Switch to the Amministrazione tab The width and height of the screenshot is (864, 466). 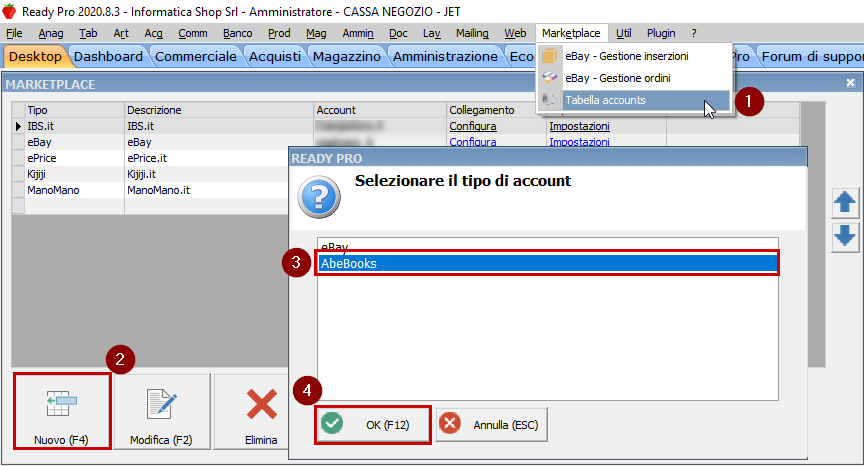445,57
